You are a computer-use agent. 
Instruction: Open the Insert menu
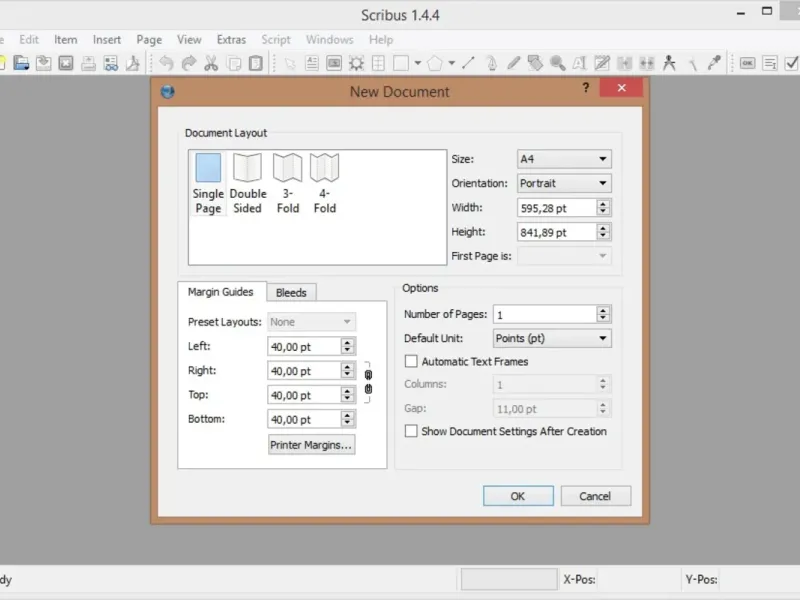click(107, 40)
